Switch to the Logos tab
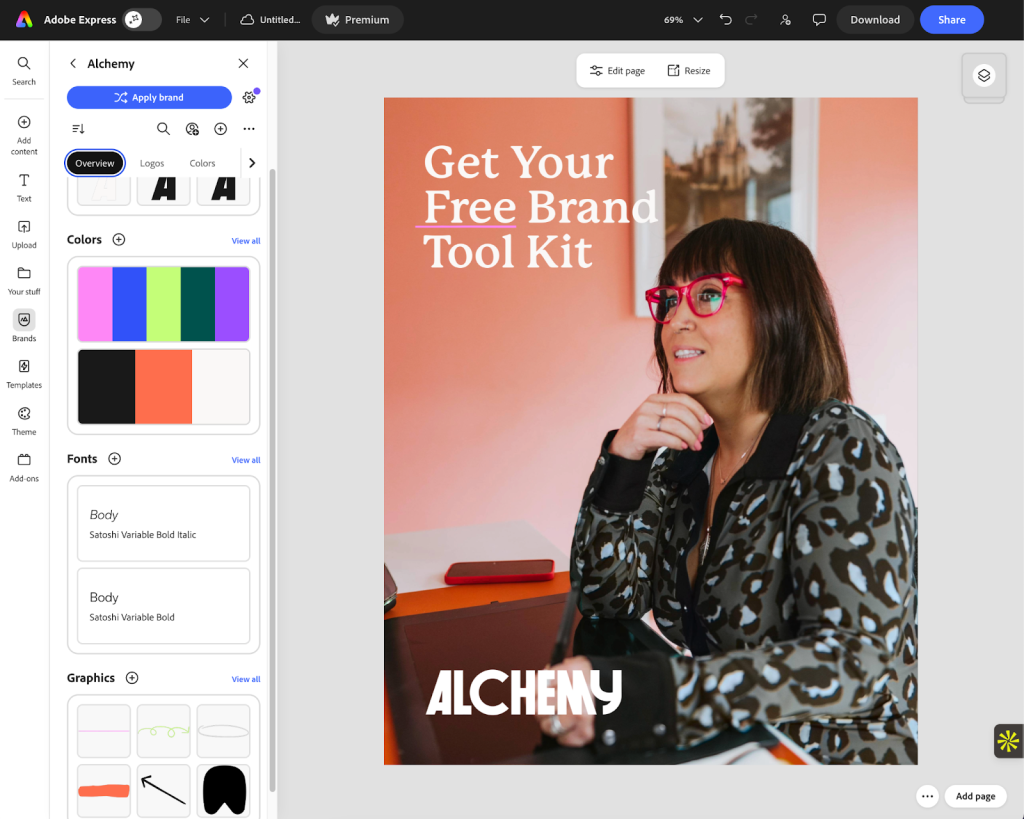The width and height of the screenshot is (1024, 819). [152, 163]
